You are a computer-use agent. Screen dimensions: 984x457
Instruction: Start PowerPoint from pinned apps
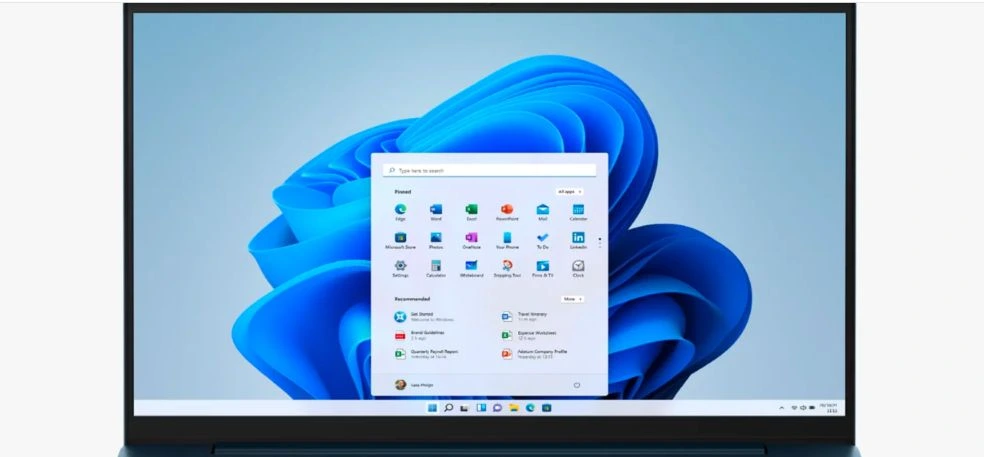(507, 212)
